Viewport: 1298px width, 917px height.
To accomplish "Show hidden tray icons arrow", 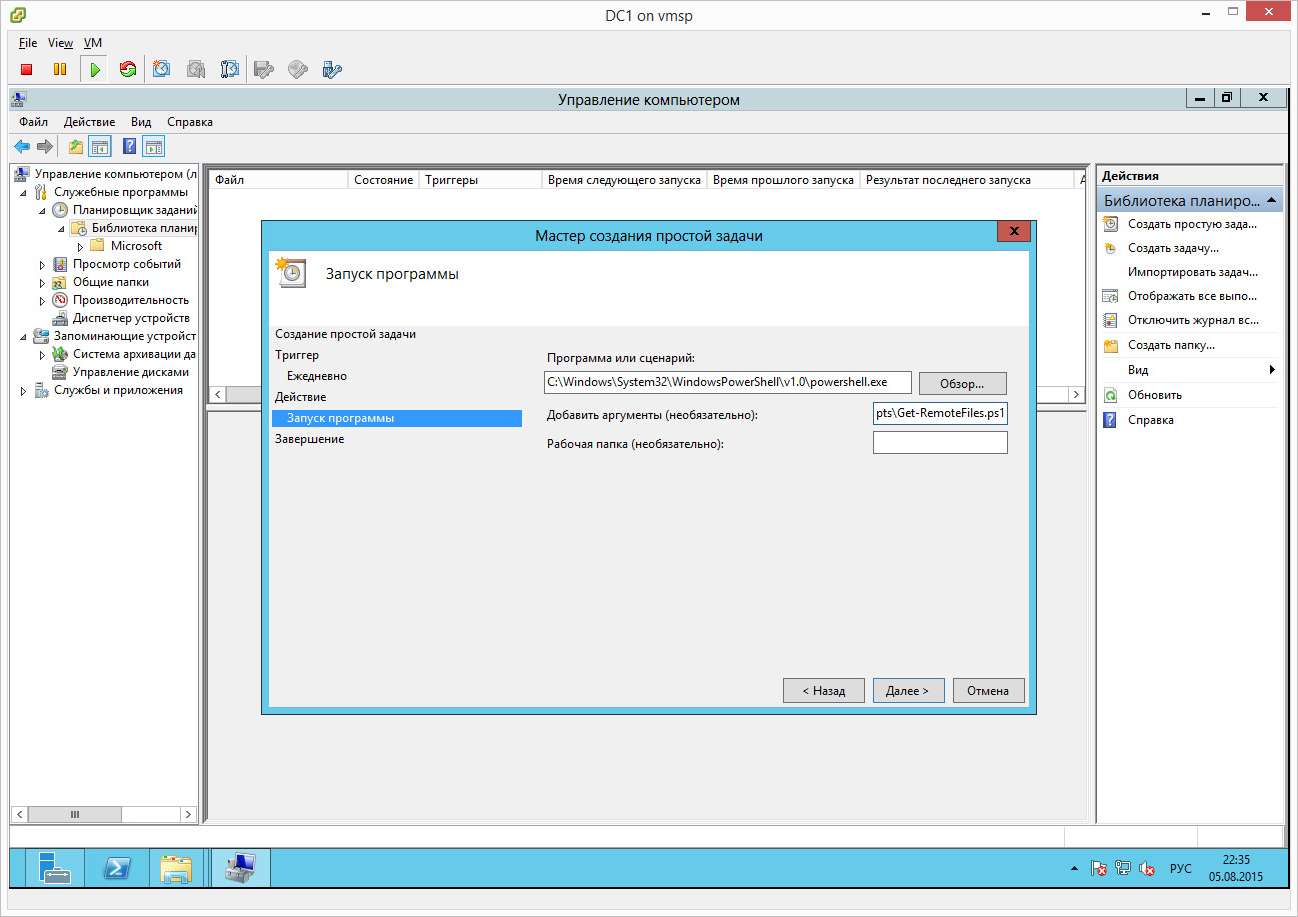I will (x=1075, y=868).
